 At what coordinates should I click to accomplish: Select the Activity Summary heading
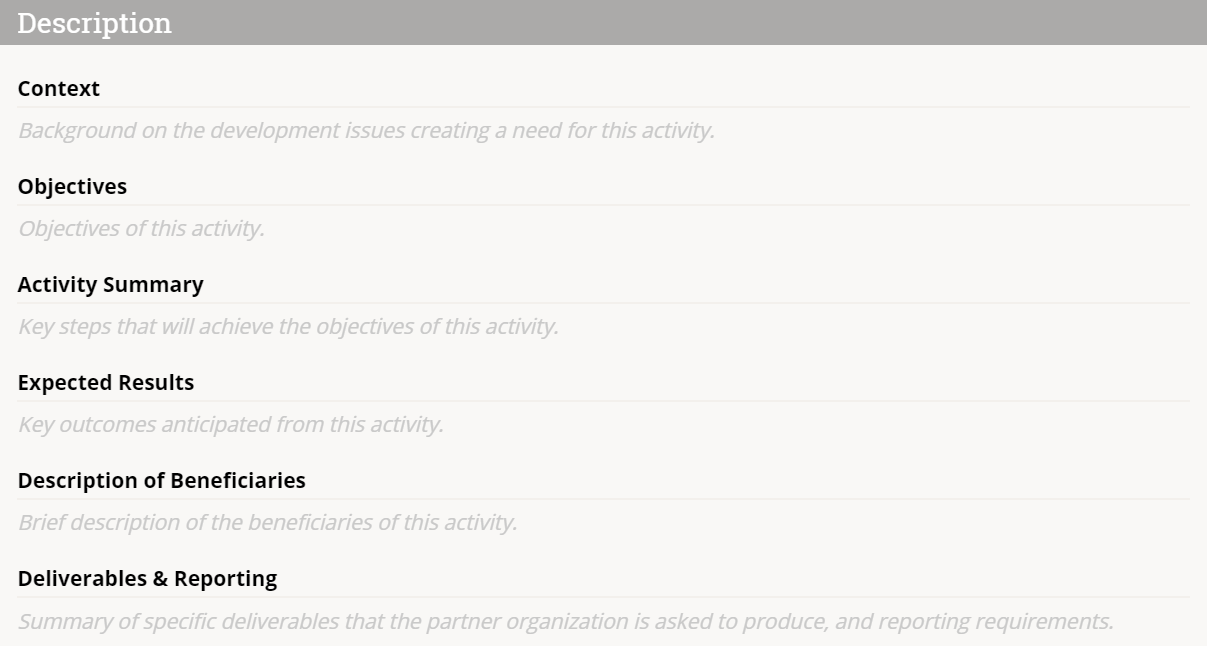(x=110, y=285)
